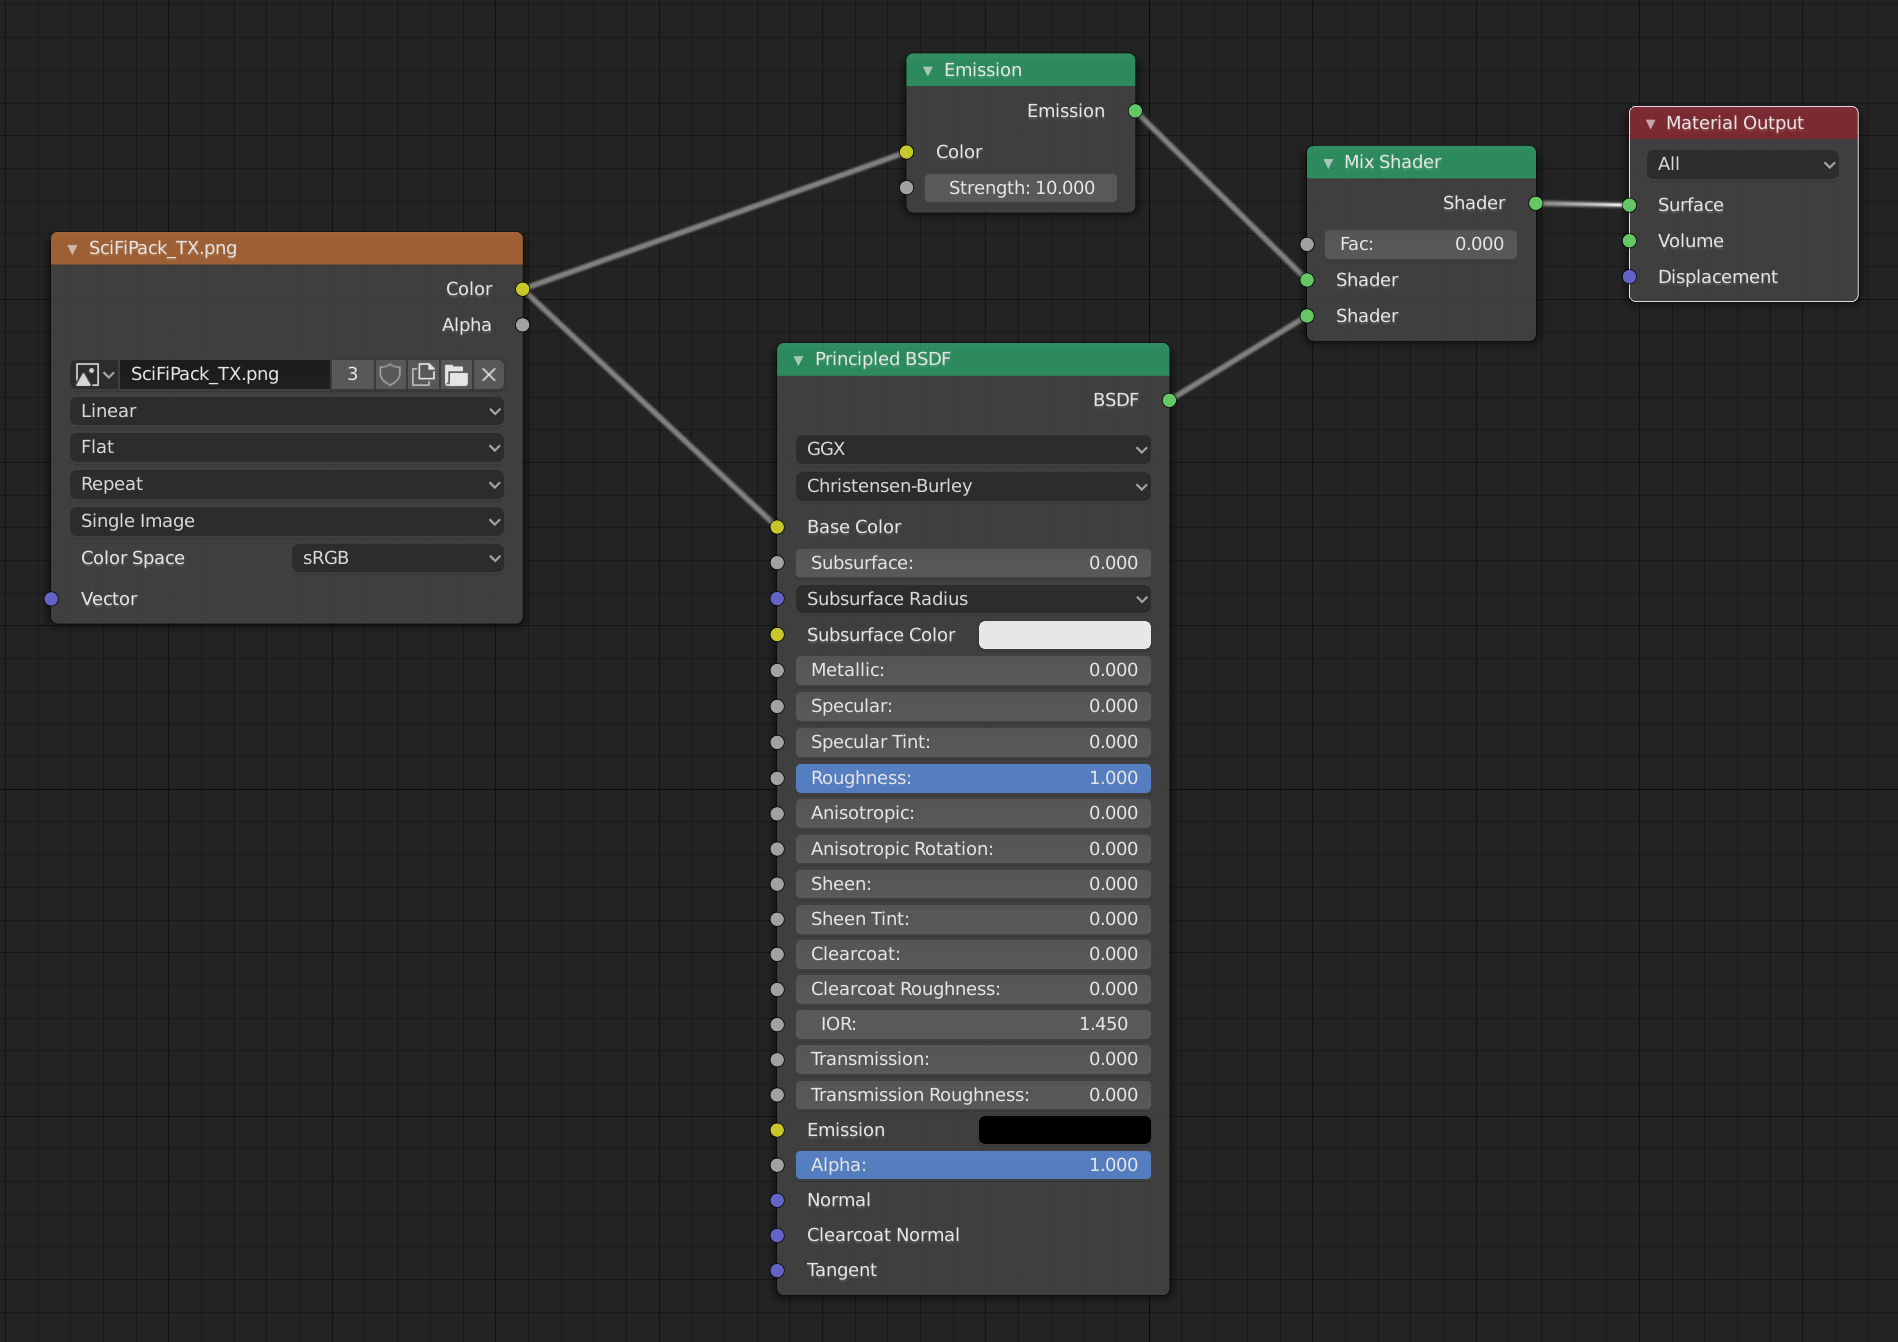Open the Linear interpolation dropdown
Viewport: 1898px width, 1342px height.
click(287, 411)
